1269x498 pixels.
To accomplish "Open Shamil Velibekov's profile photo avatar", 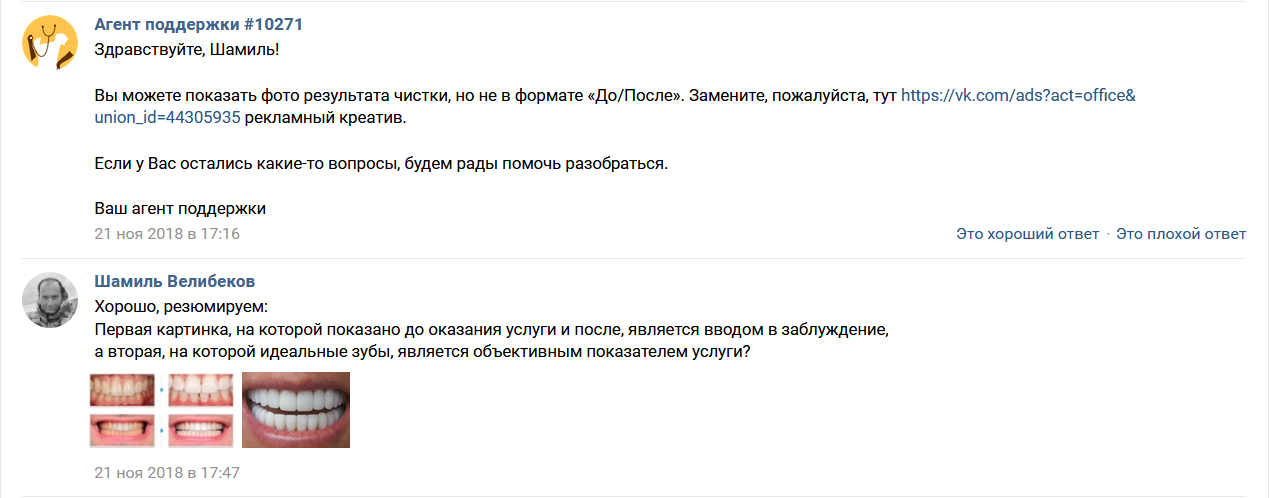I will [50, 300].
